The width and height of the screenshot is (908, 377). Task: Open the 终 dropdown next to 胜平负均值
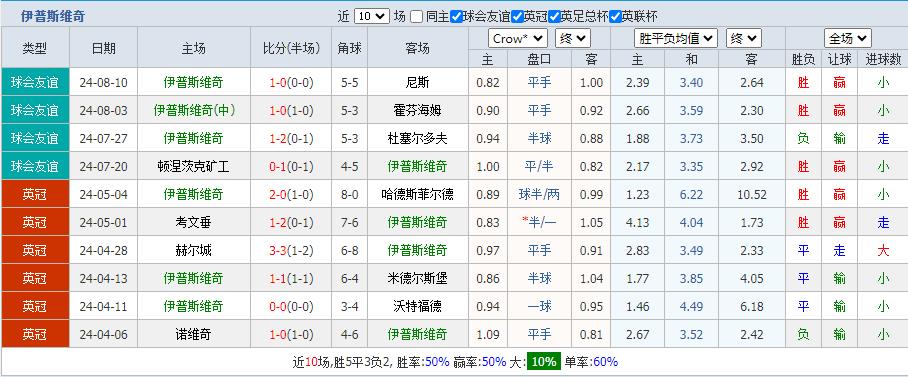(744, 39)
